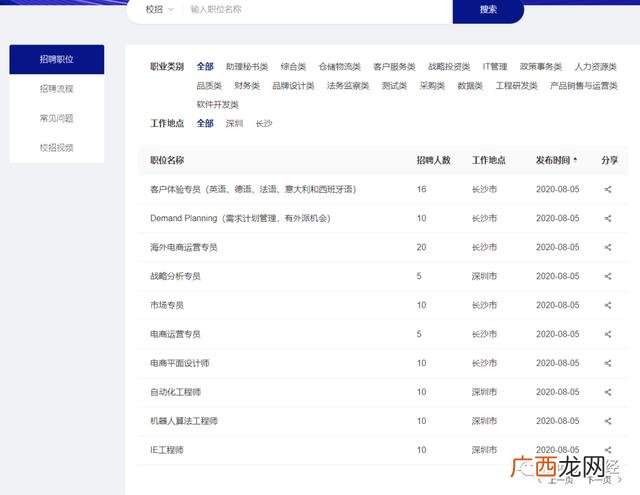
Task: Open the 招聘流程 sidebar tab
Action: [57, 89]
